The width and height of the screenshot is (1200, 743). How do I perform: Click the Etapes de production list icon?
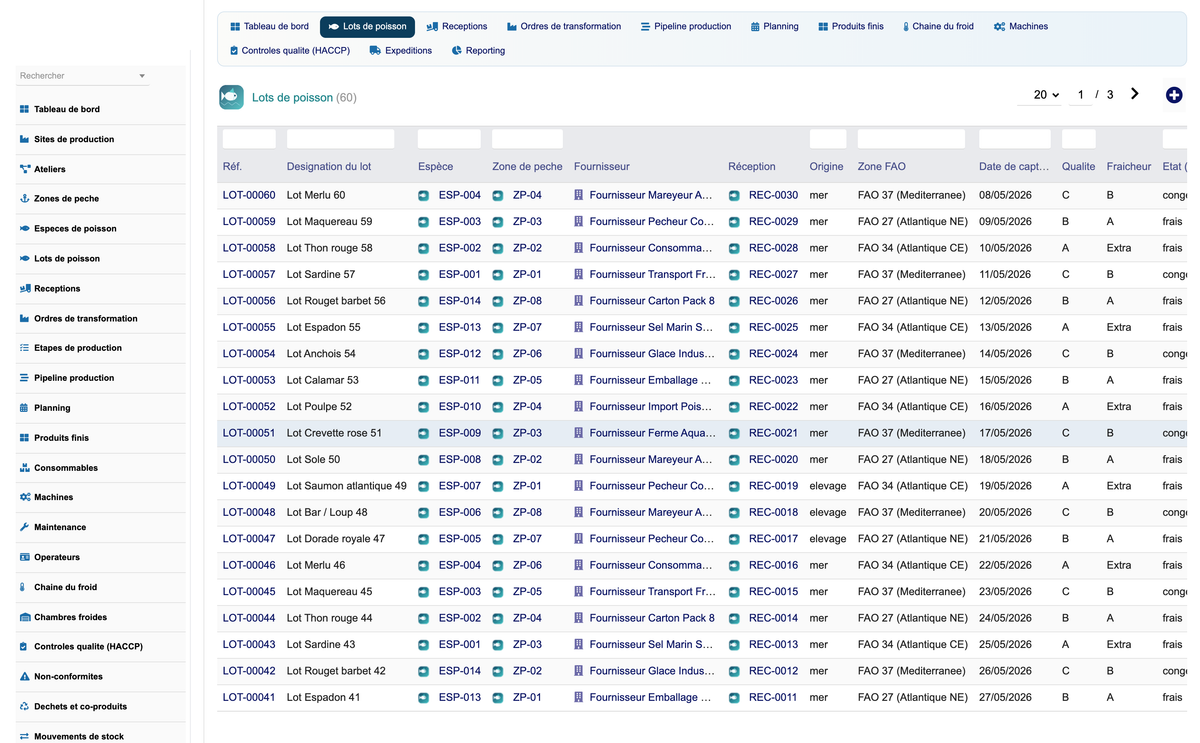25,348
